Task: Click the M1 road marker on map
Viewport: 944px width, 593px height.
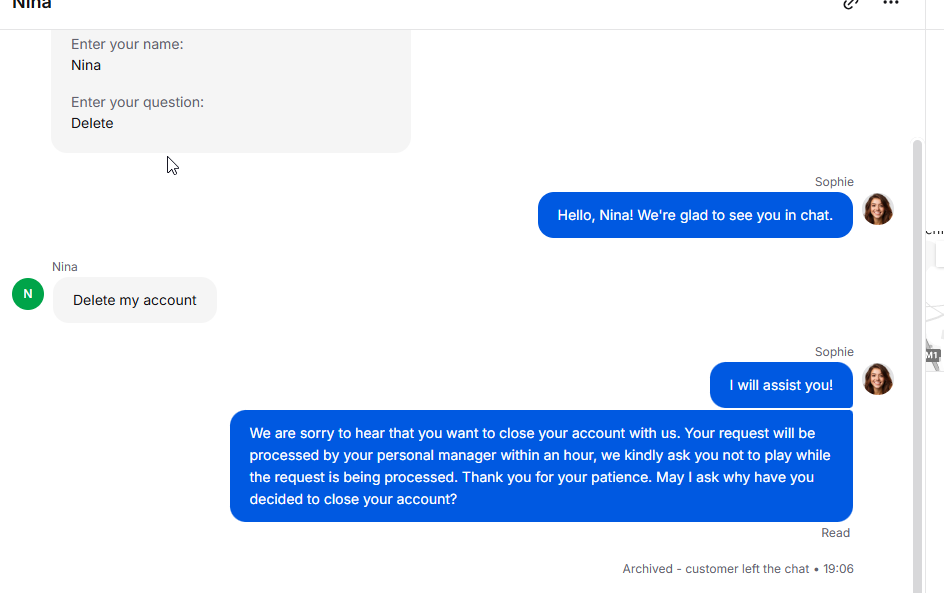Action: point(932,355)
